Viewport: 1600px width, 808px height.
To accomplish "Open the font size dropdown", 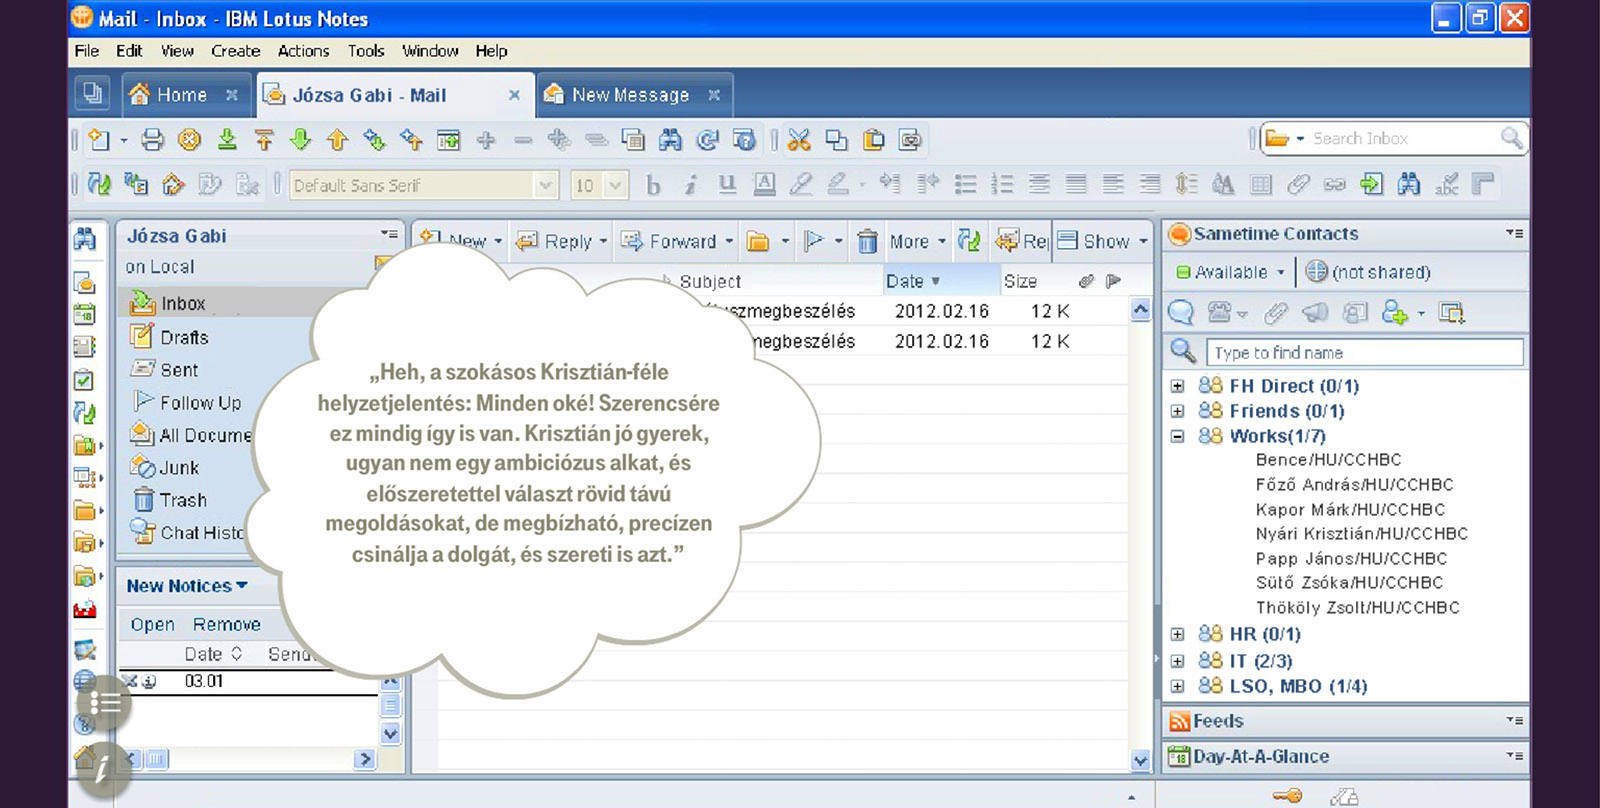I will click(616, 185).
